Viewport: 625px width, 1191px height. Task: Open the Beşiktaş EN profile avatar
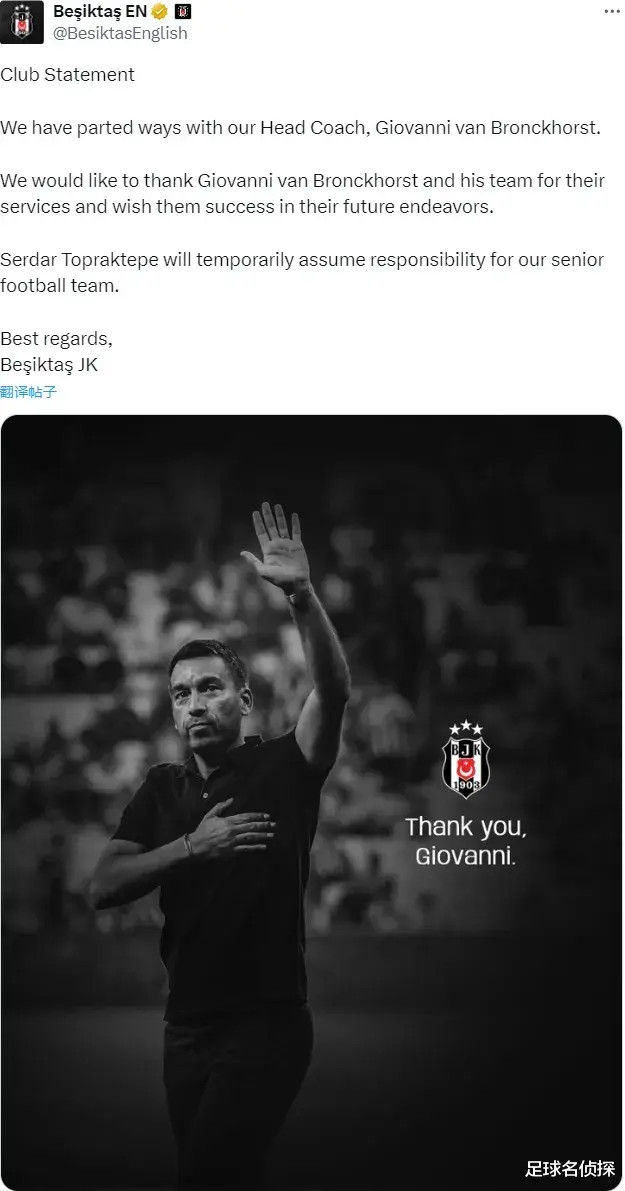point(22,22)
